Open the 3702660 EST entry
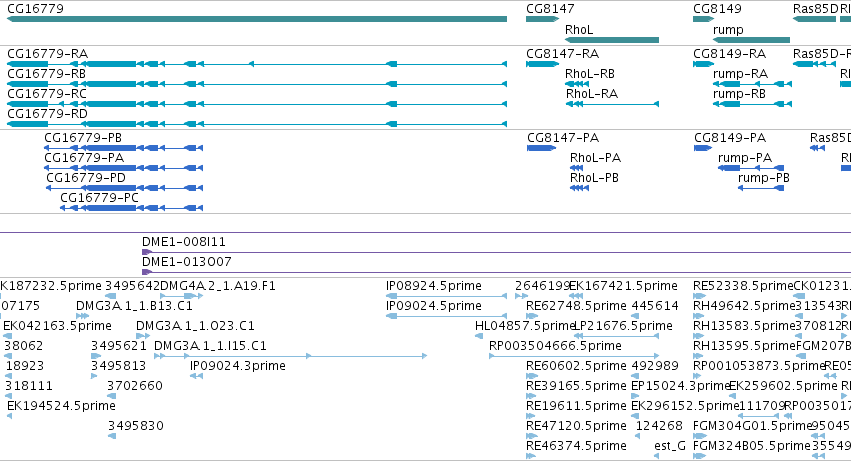 click(x=112, y=396)
